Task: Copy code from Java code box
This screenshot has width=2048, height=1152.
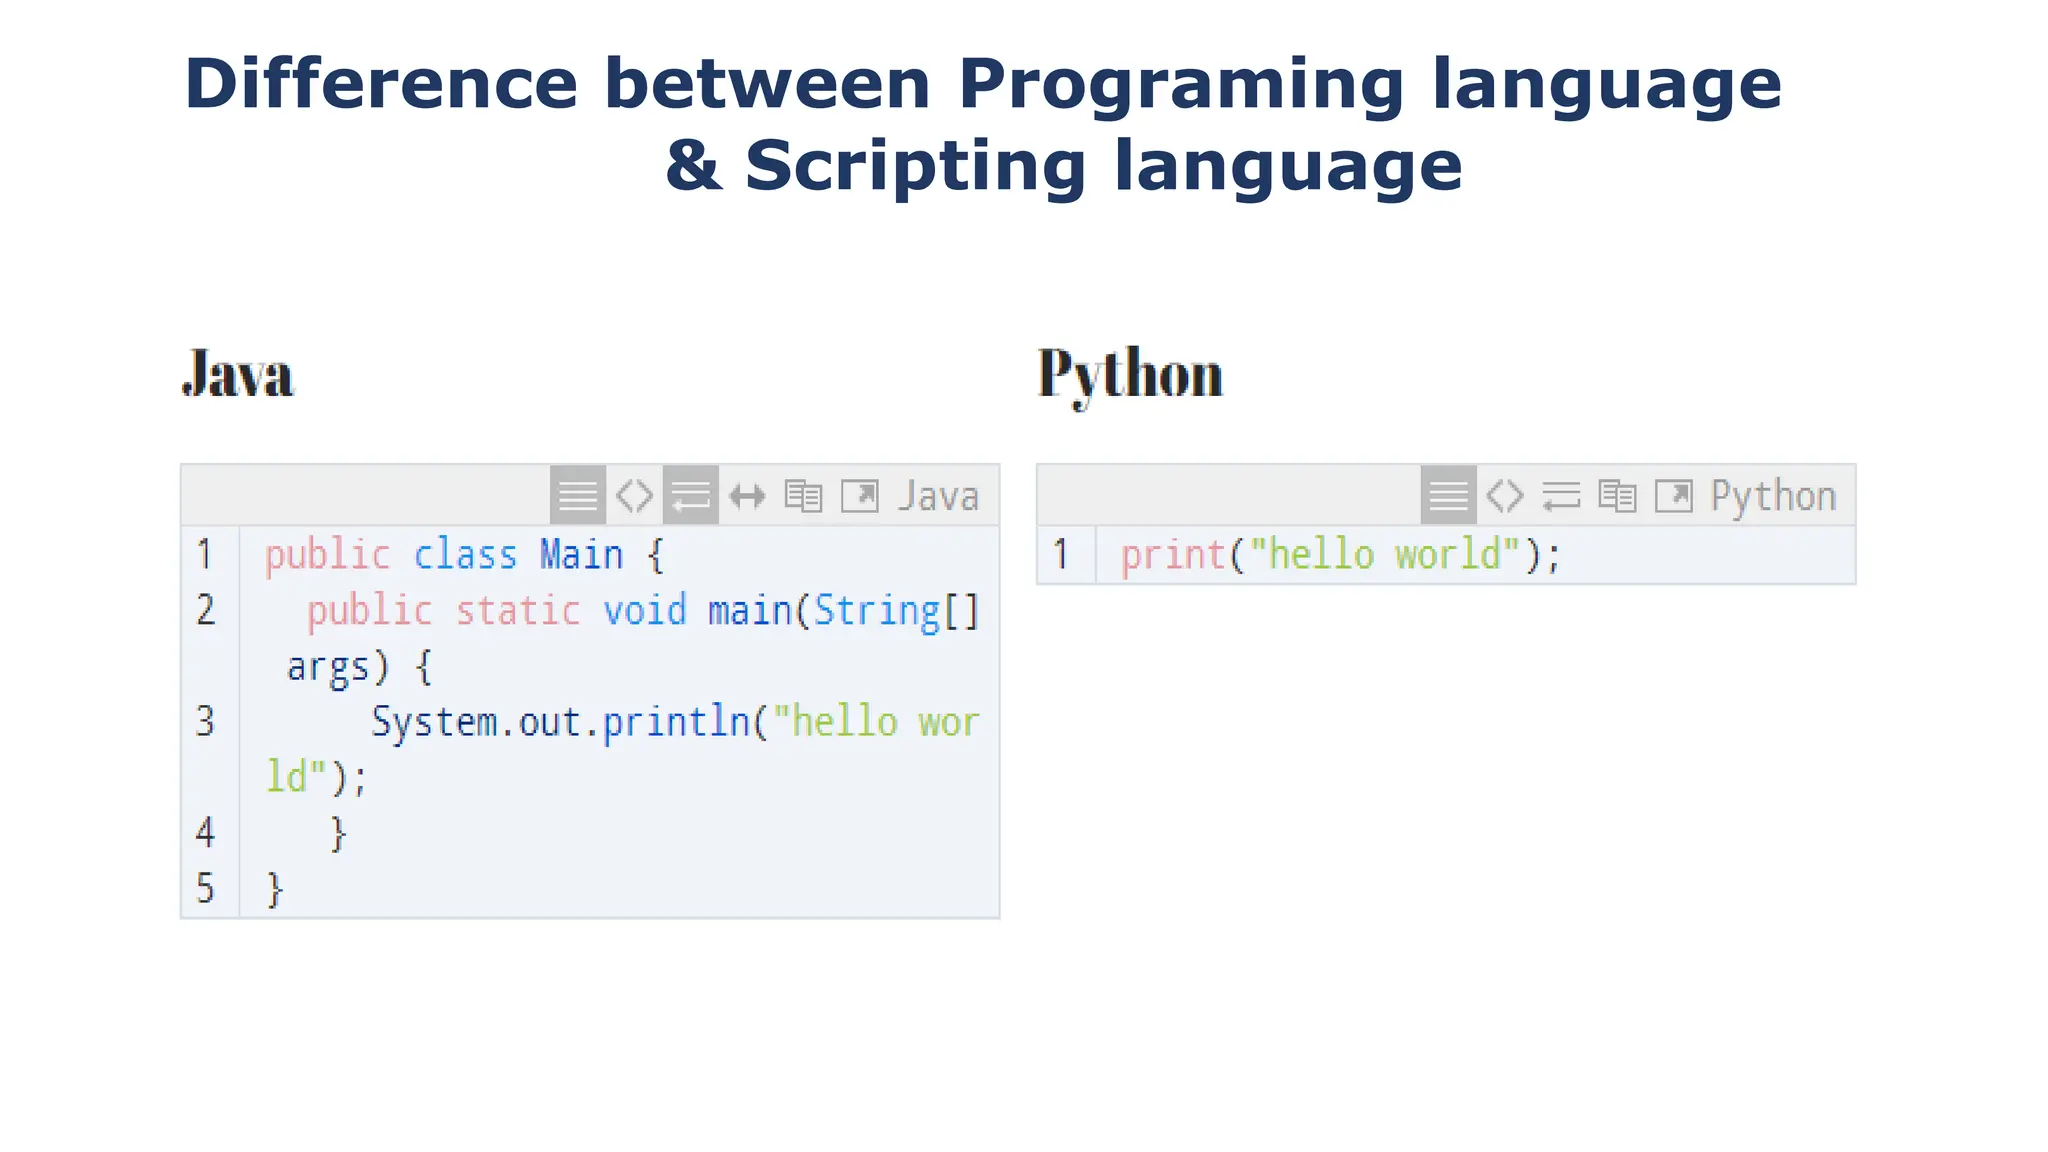Action: pos(803,495)
